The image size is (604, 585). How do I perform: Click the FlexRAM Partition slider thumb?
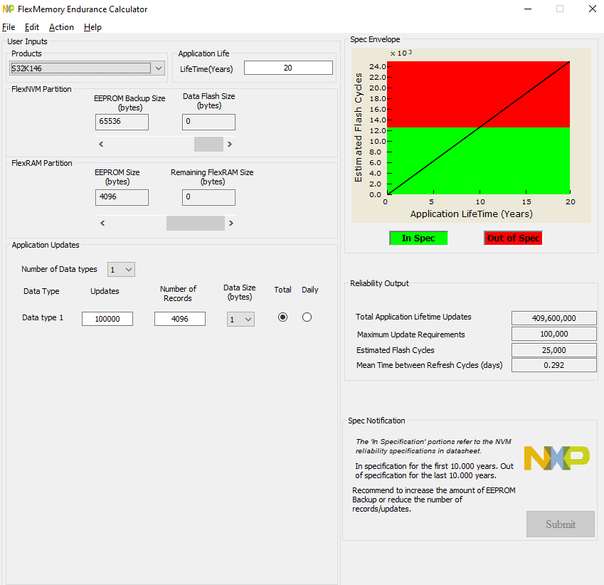pos(196,223)
